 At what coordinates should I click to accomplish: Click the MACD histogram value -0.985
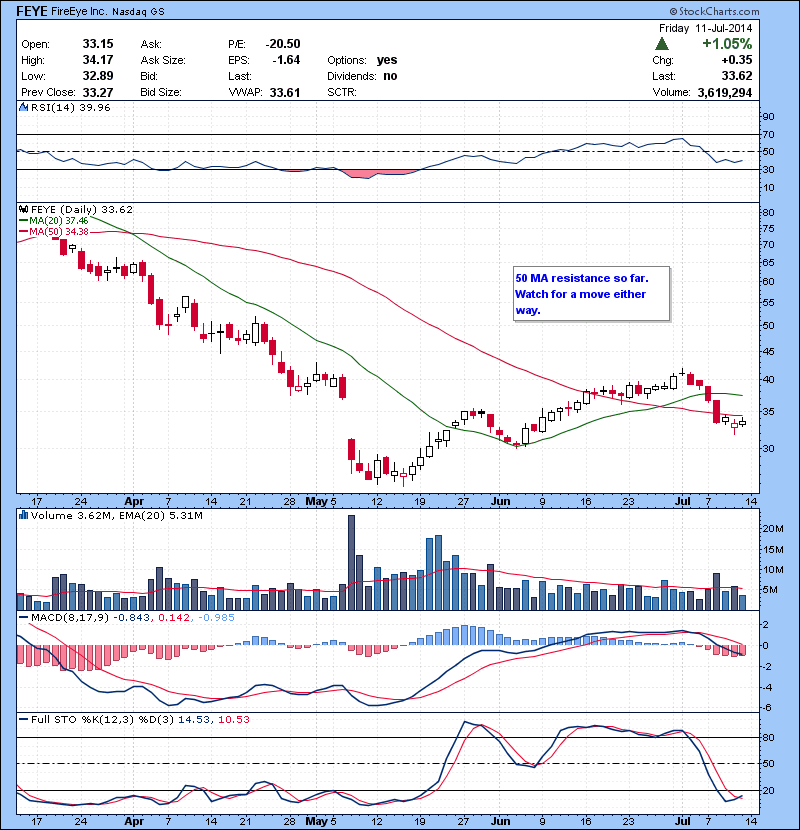click(216, 618)
